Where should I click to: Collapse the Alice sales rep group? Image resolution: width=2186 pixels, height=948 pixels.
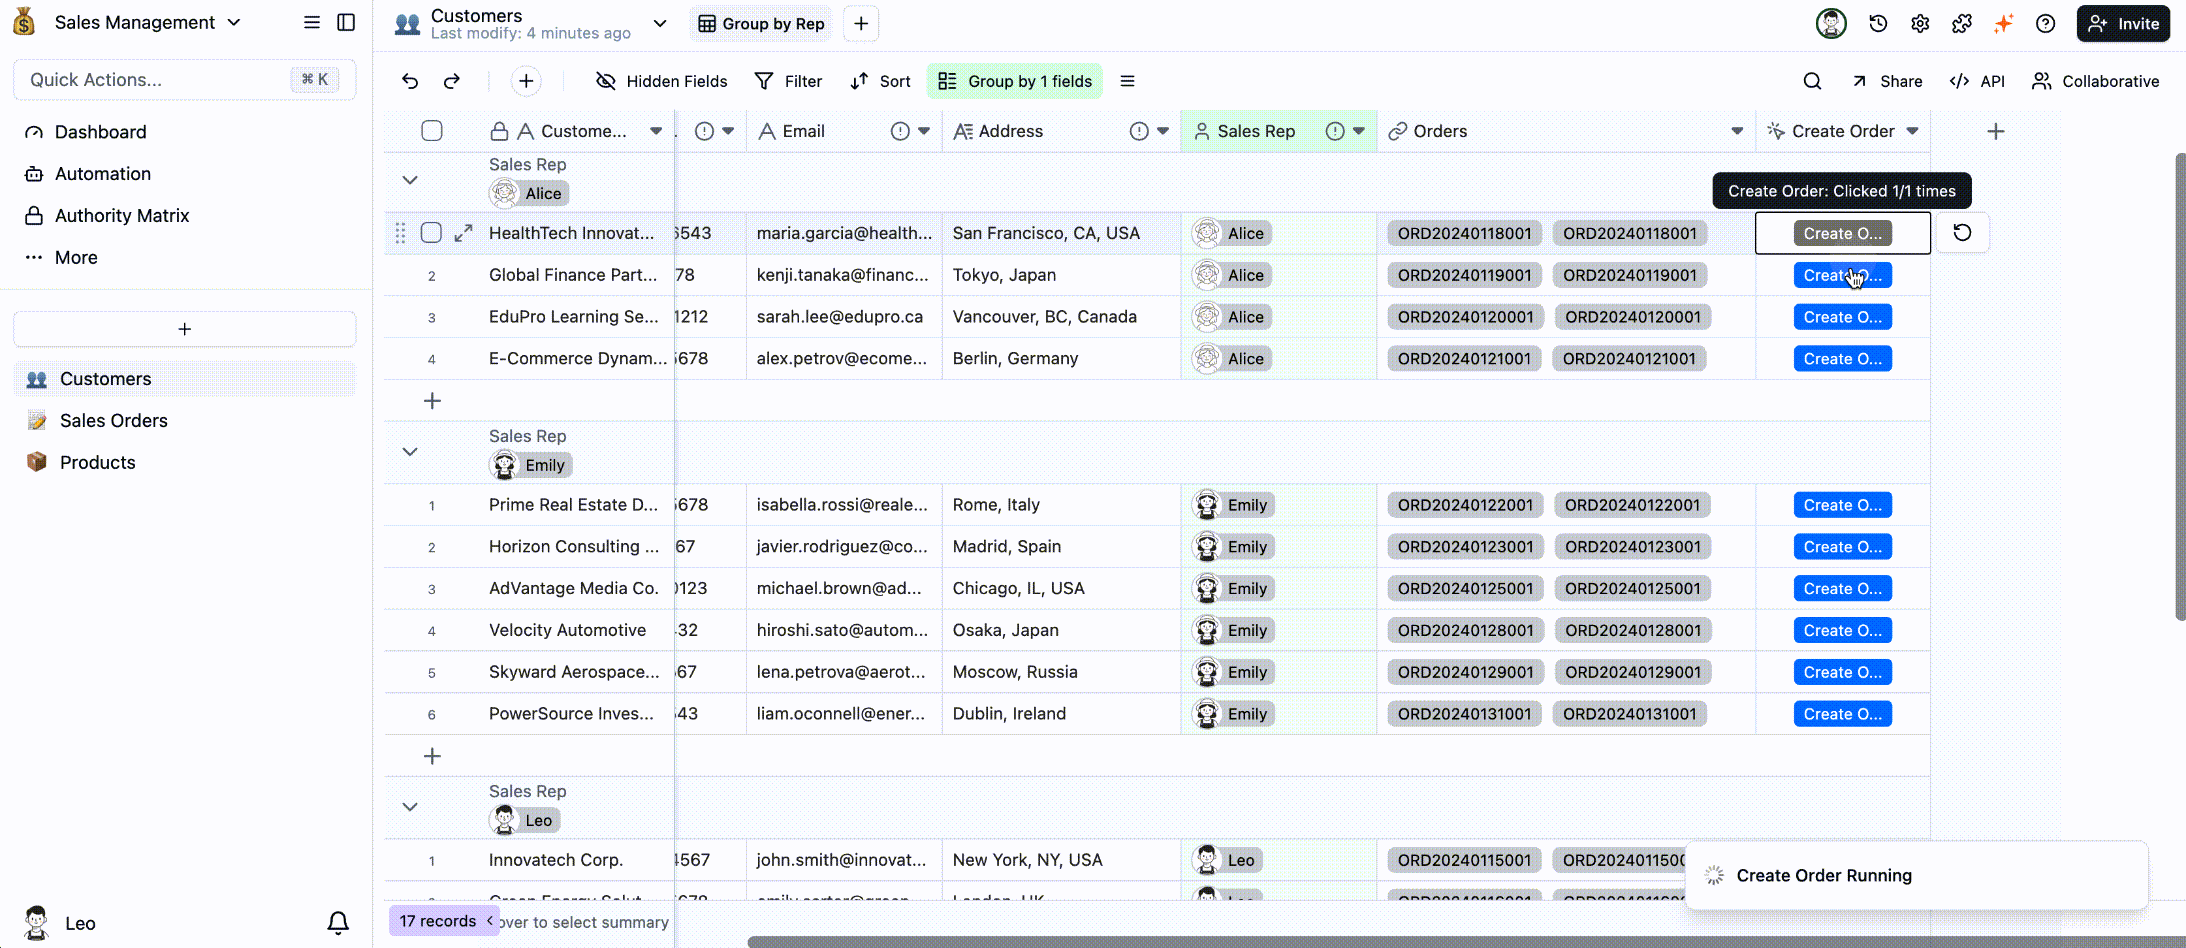click(x=410, y=180)
